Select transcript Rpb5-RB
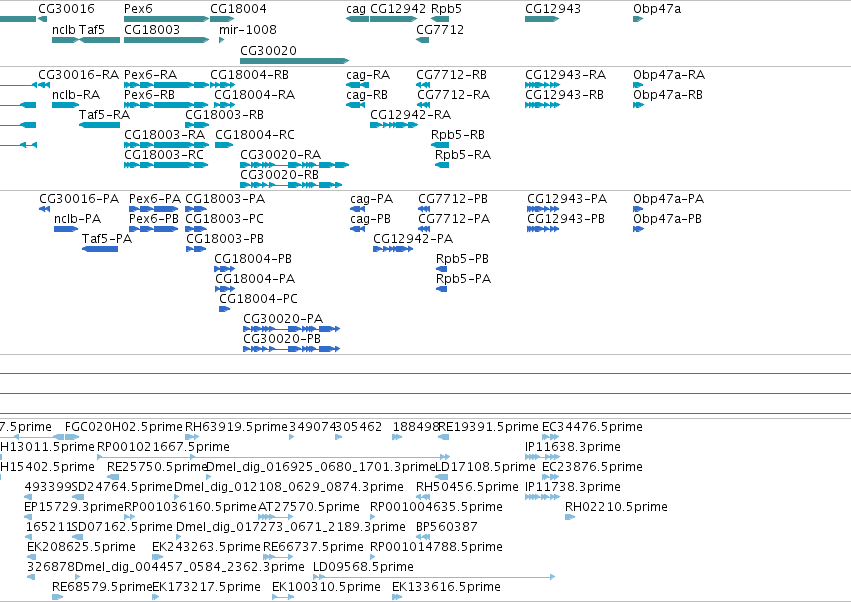This screenshot has width=851, height=602. point(440,145)
